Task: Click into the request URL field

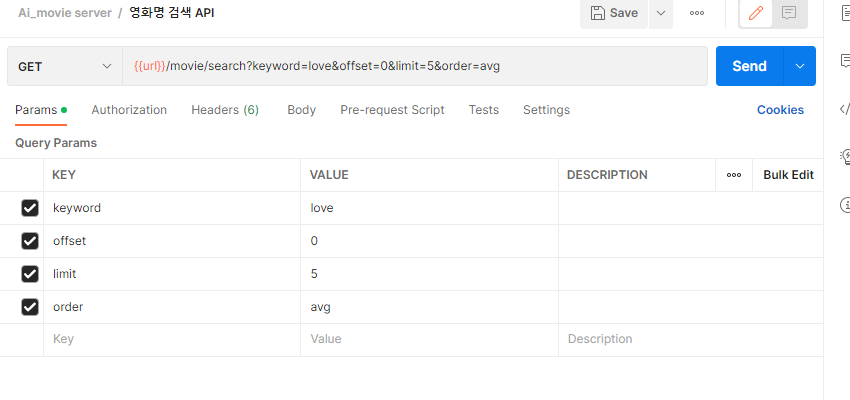Action: [415, 67]
